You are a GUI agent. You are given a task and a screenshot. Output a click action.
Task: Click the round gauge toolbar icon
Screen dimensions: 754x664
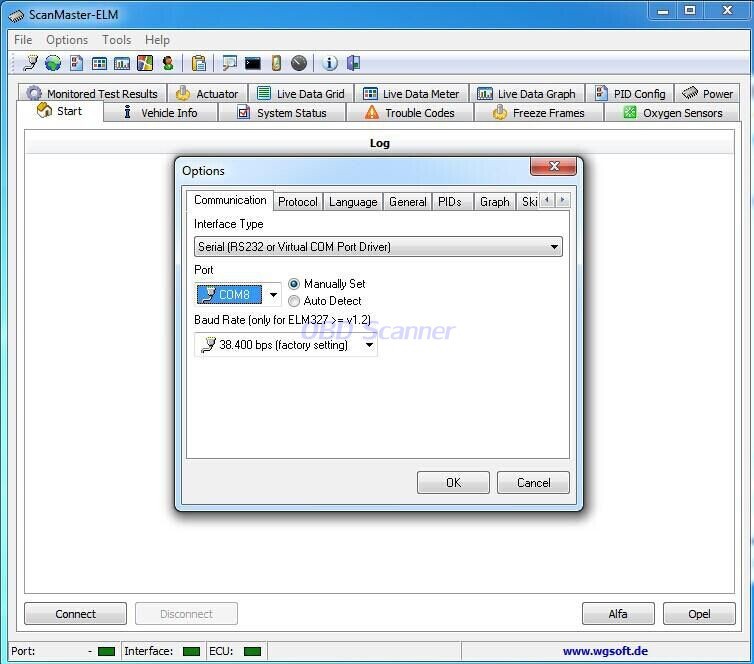coord(299,63)
